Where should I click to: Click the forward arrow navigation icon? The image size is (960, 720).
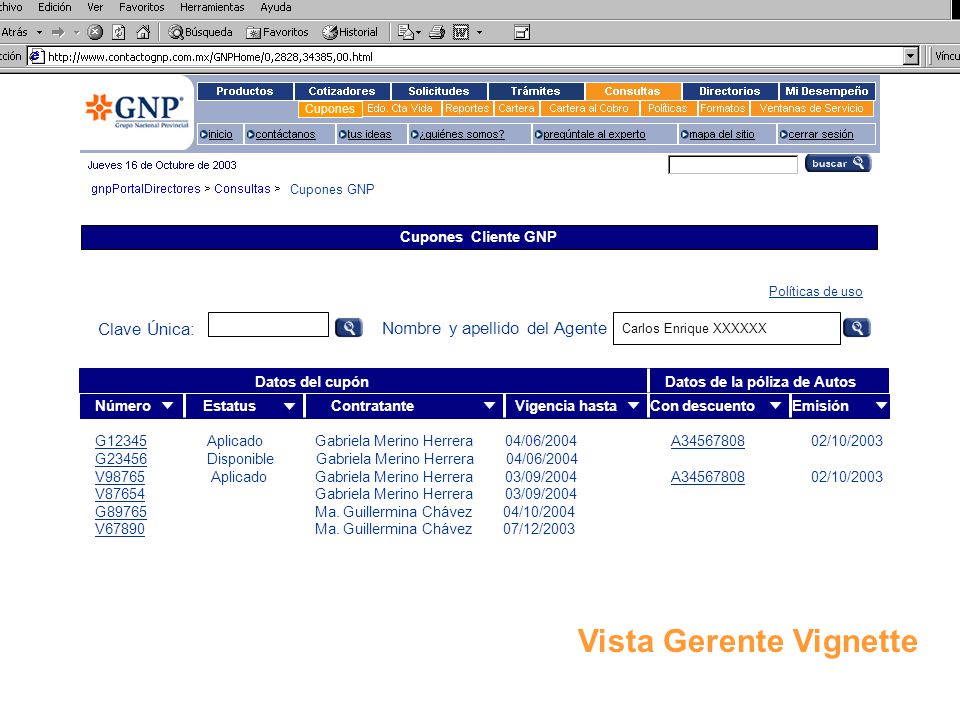[x=58, y=32]
